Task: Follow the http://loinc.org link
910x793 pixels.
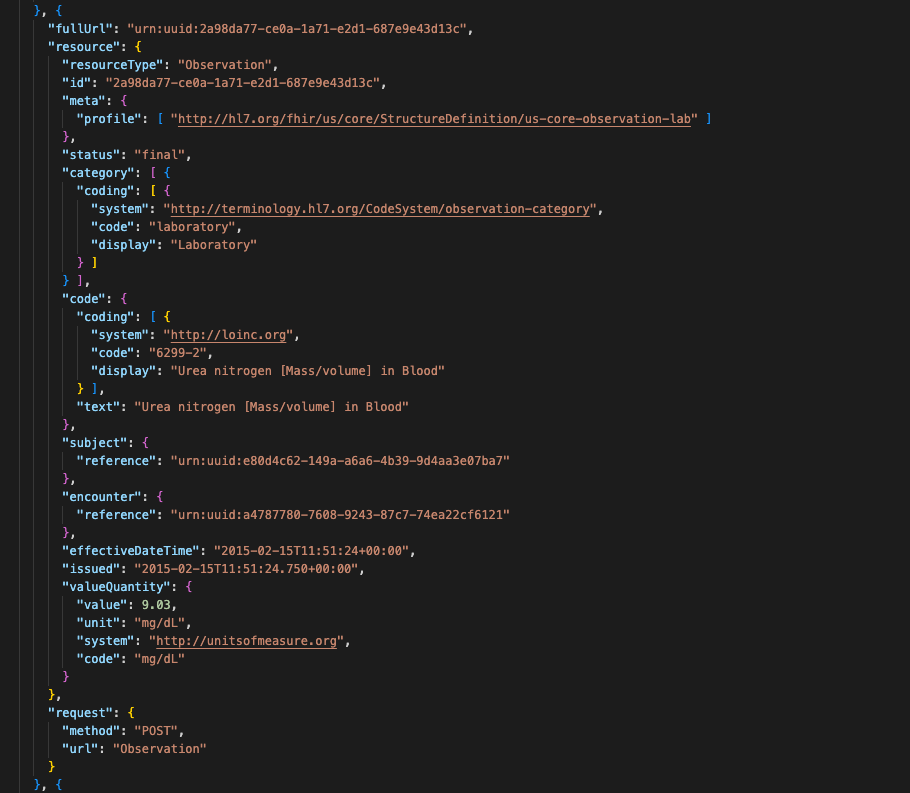Action: 228,335
